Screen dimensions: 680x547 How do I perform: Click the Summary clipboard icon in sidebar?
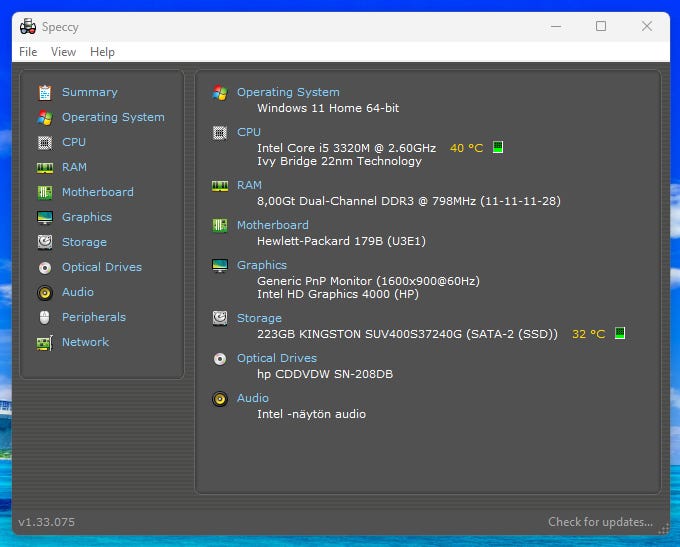click(45, 92)
